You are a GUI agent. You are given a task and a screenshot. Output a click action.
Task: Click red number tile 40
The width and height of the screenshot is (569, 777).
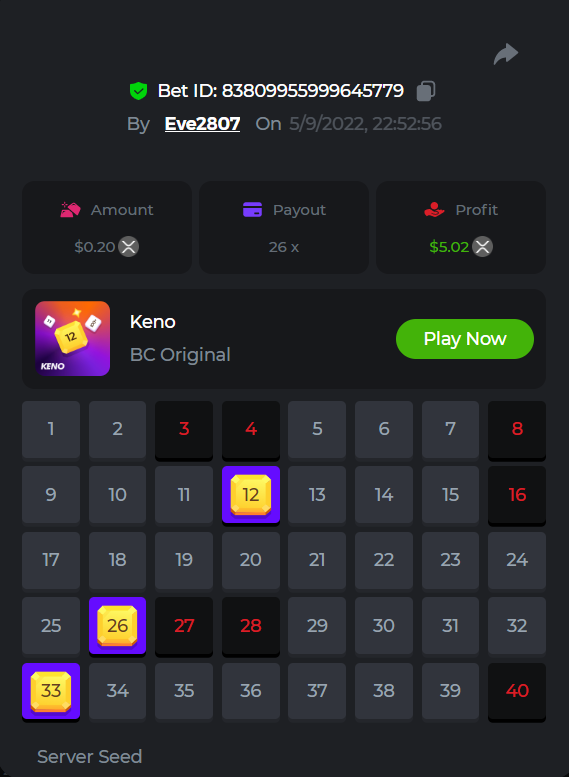pos(517,691)
